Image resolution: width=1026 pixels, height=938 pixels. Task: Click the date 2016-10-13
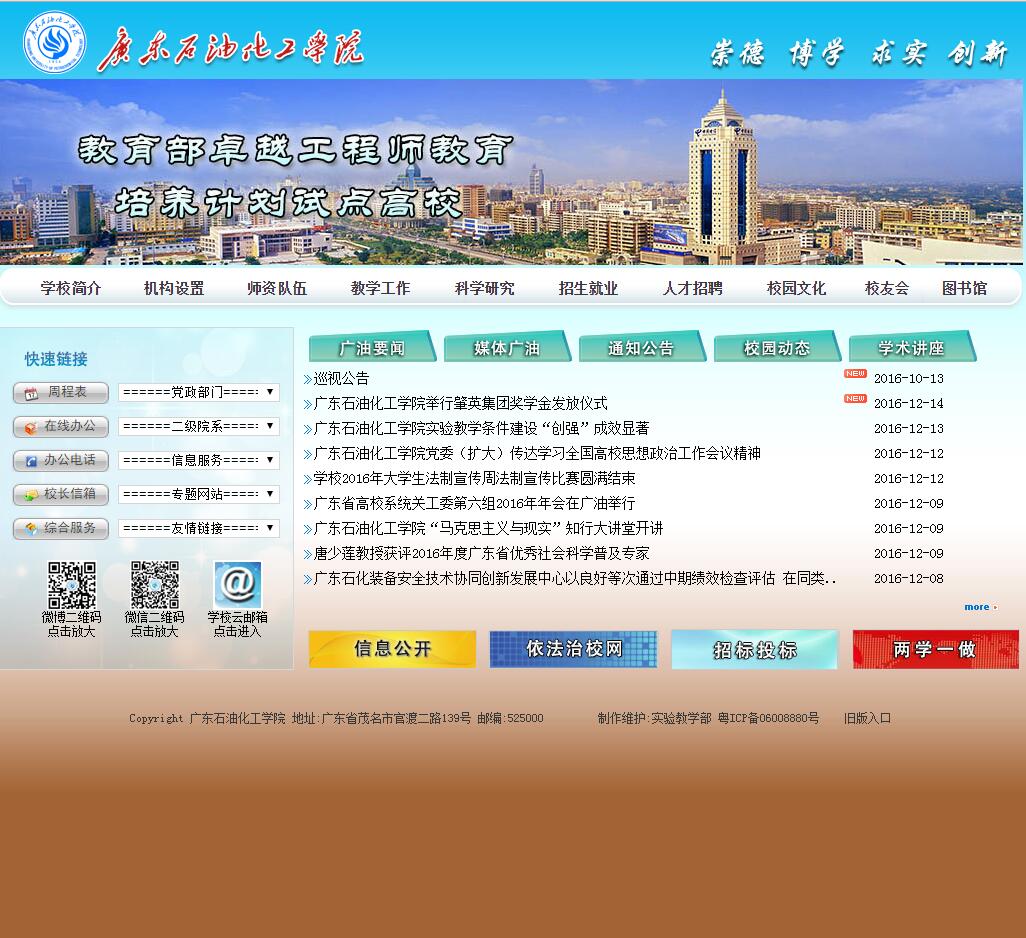tap(909, 379)
